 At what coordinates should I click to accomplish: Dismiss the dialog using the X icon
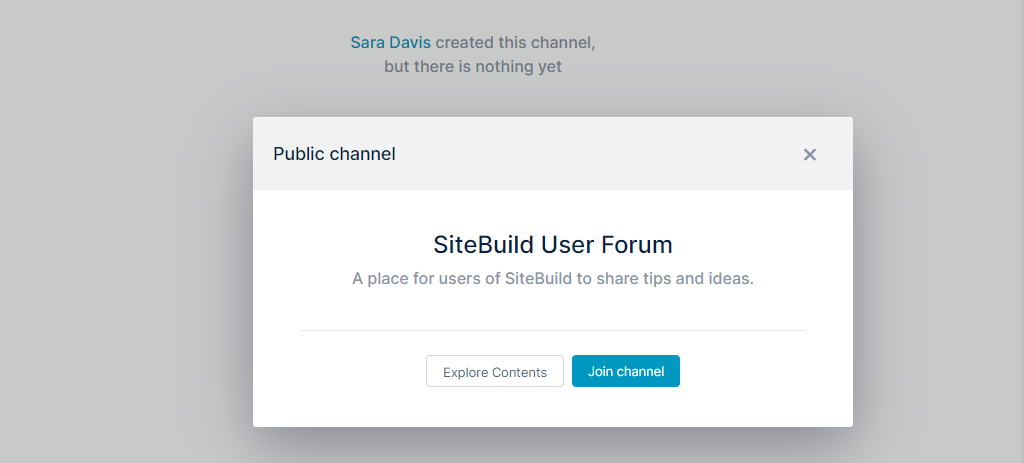pos(810,155)
